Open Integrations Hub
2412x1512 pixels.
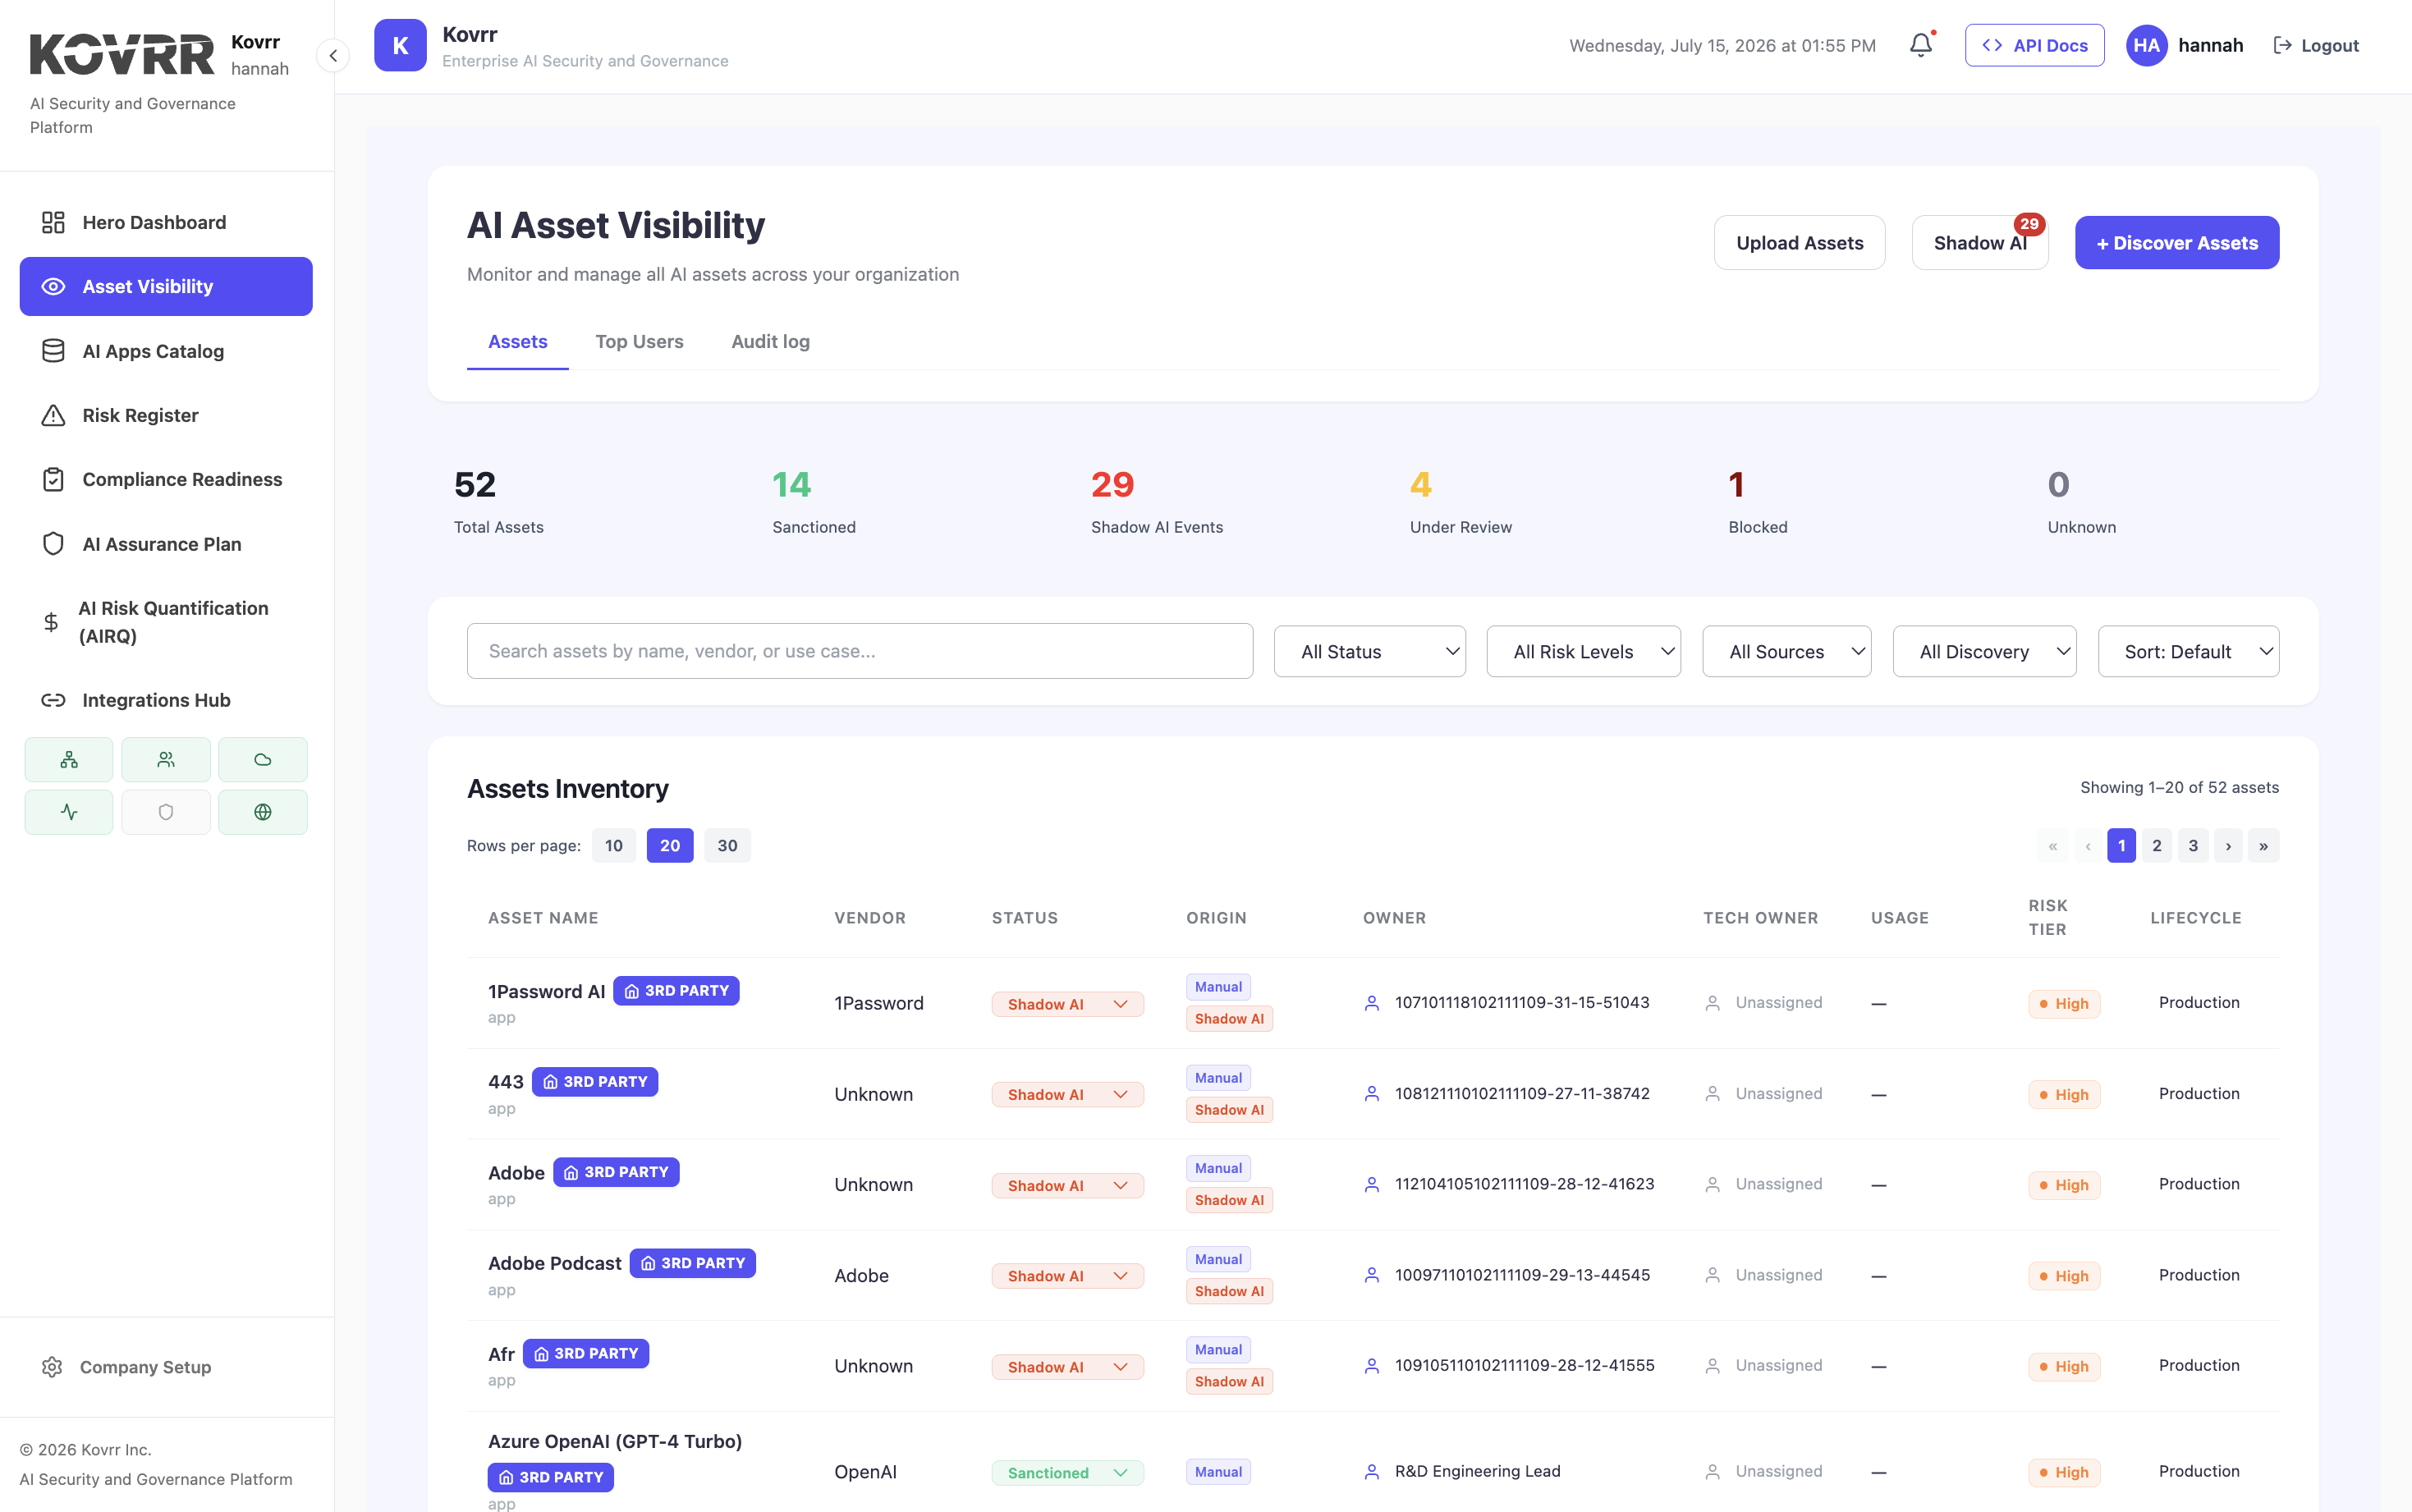click(x=166, y=700)
